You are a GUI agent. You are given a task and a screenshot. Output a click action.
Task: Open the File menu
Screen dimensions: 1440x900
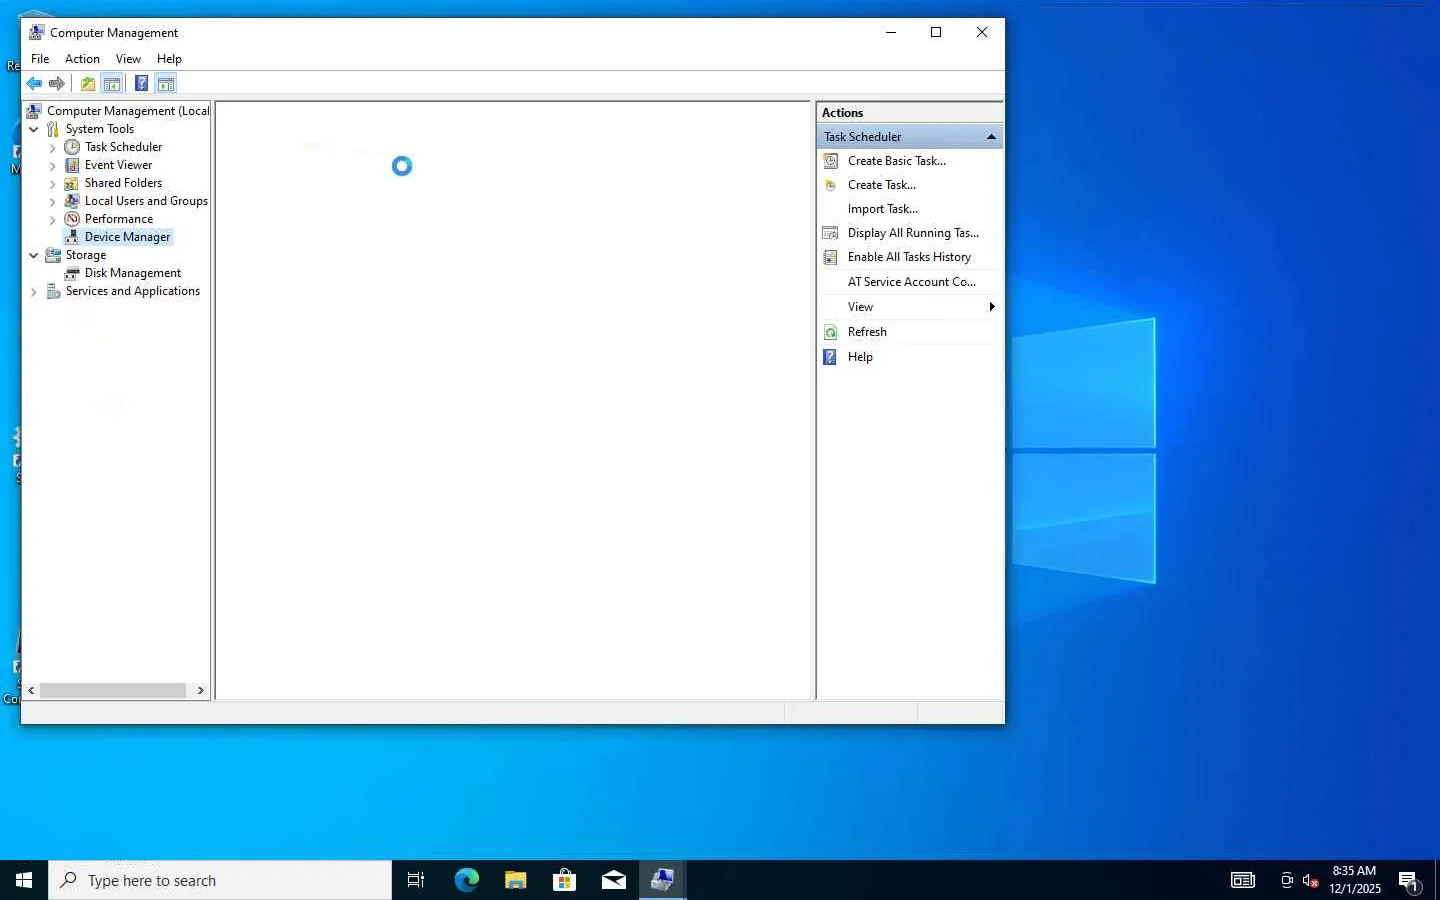click(x=40, y=59)
